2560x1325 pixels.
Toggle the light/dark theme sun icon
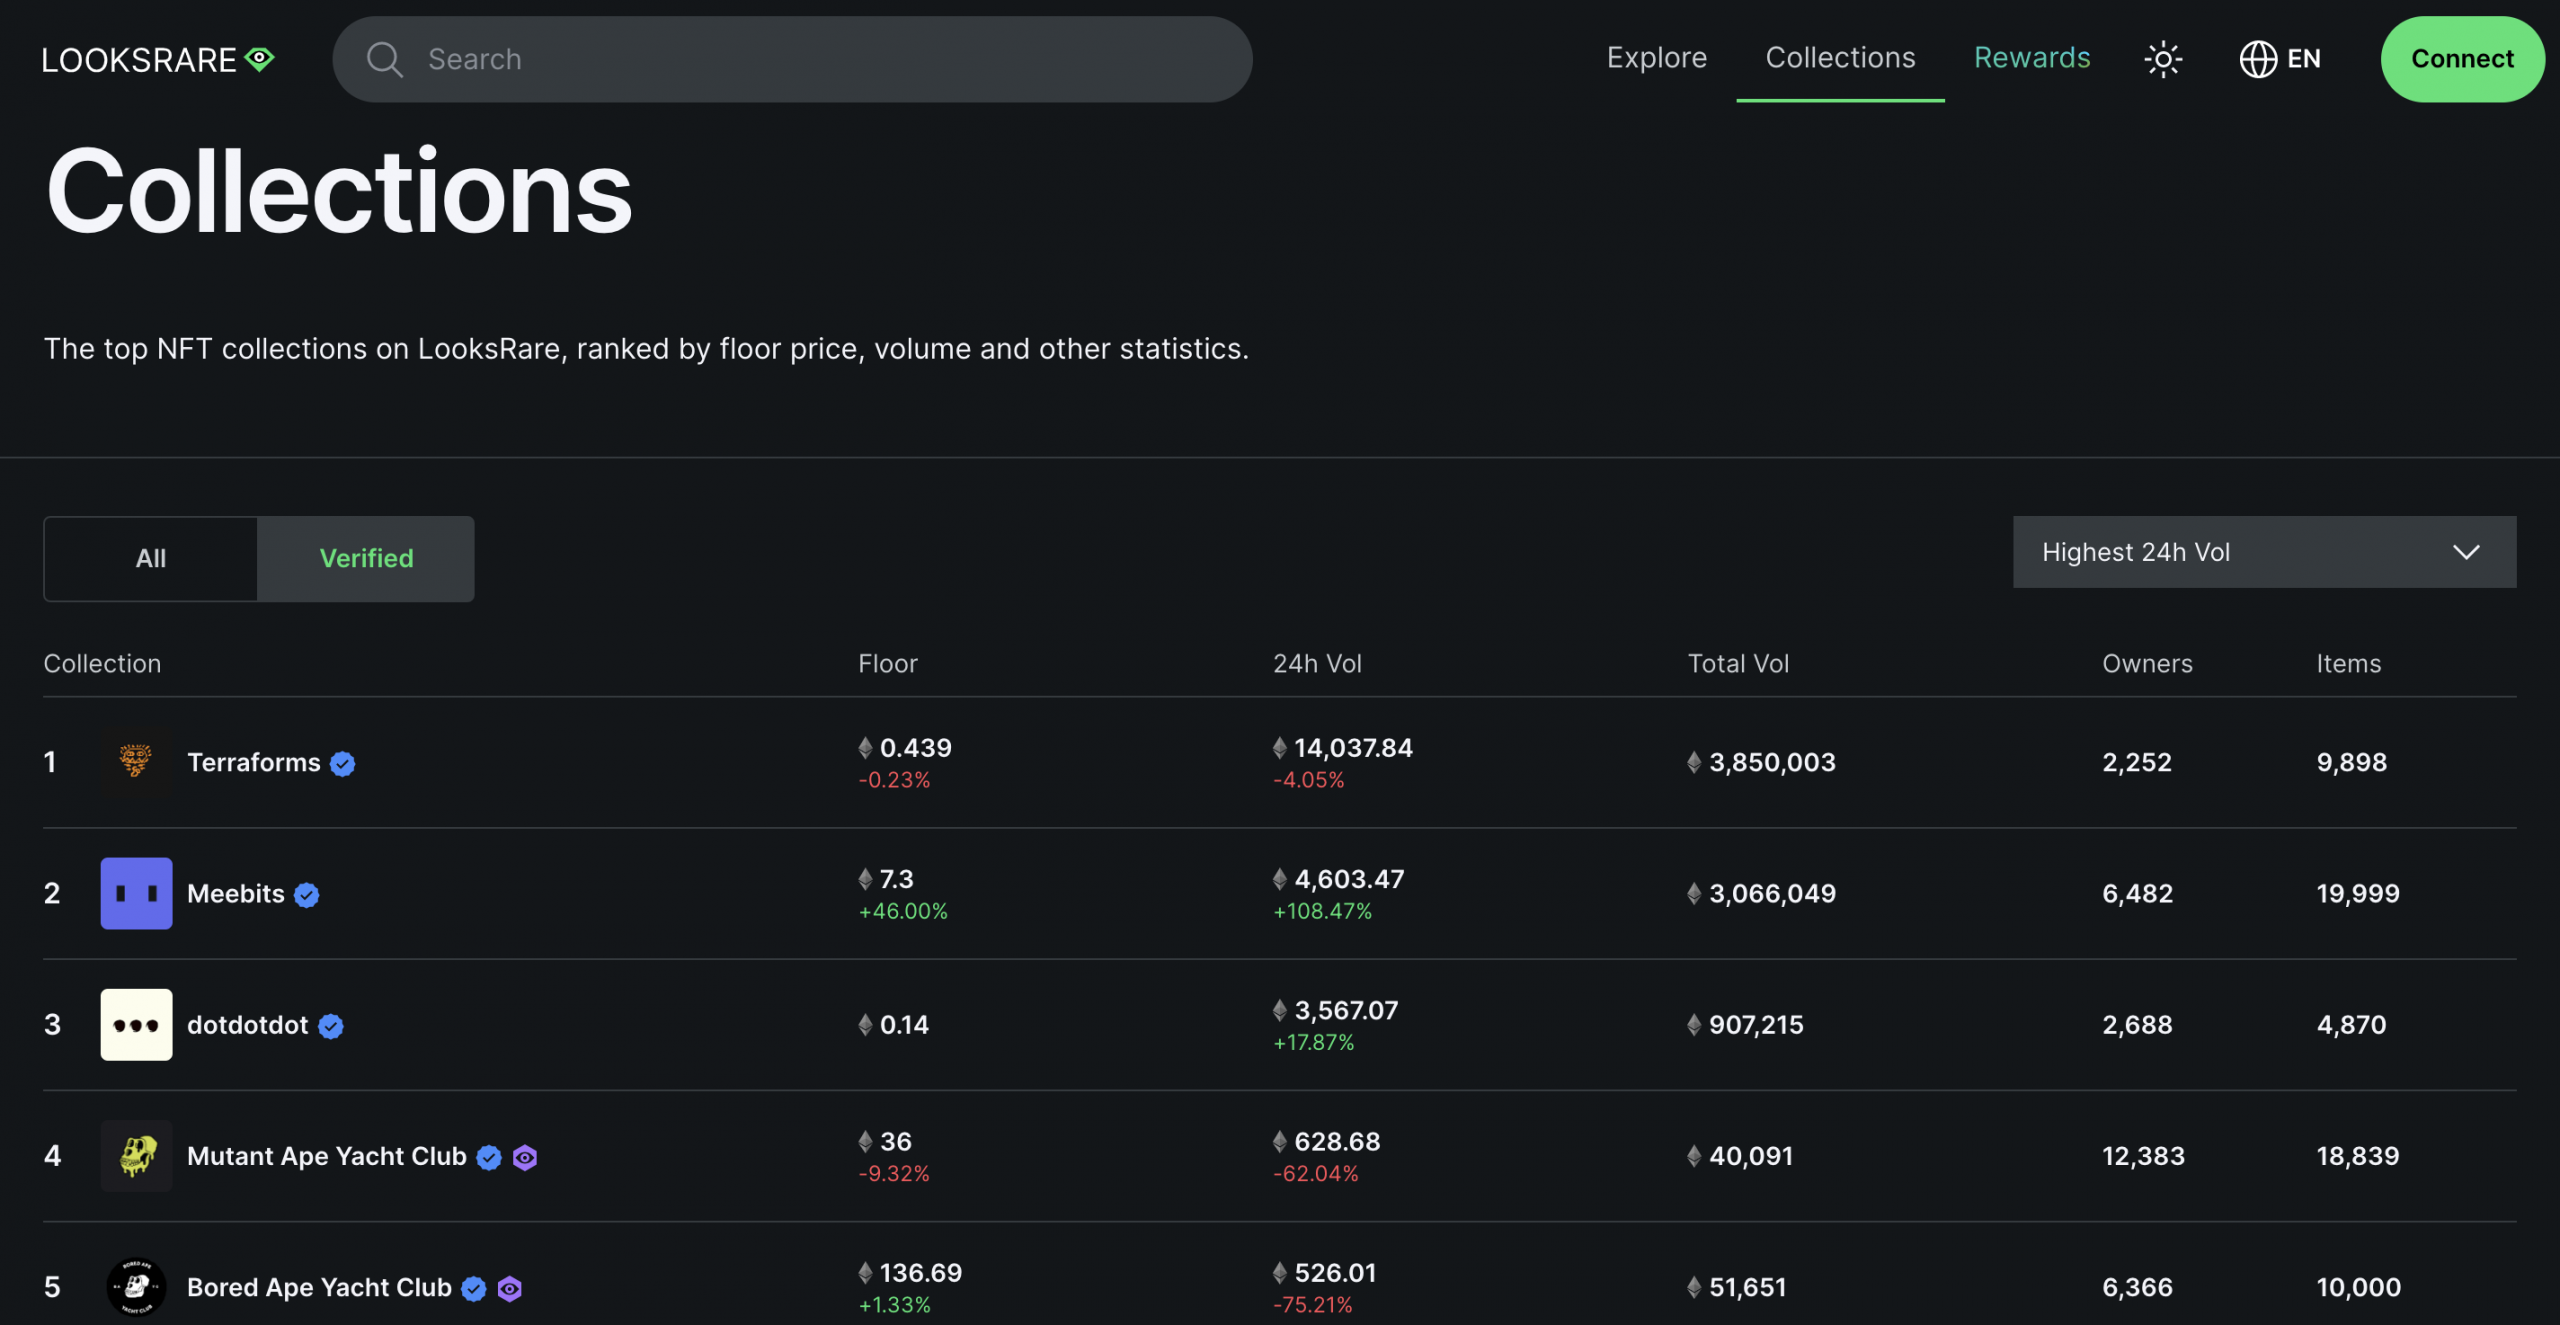[2163, 59]
